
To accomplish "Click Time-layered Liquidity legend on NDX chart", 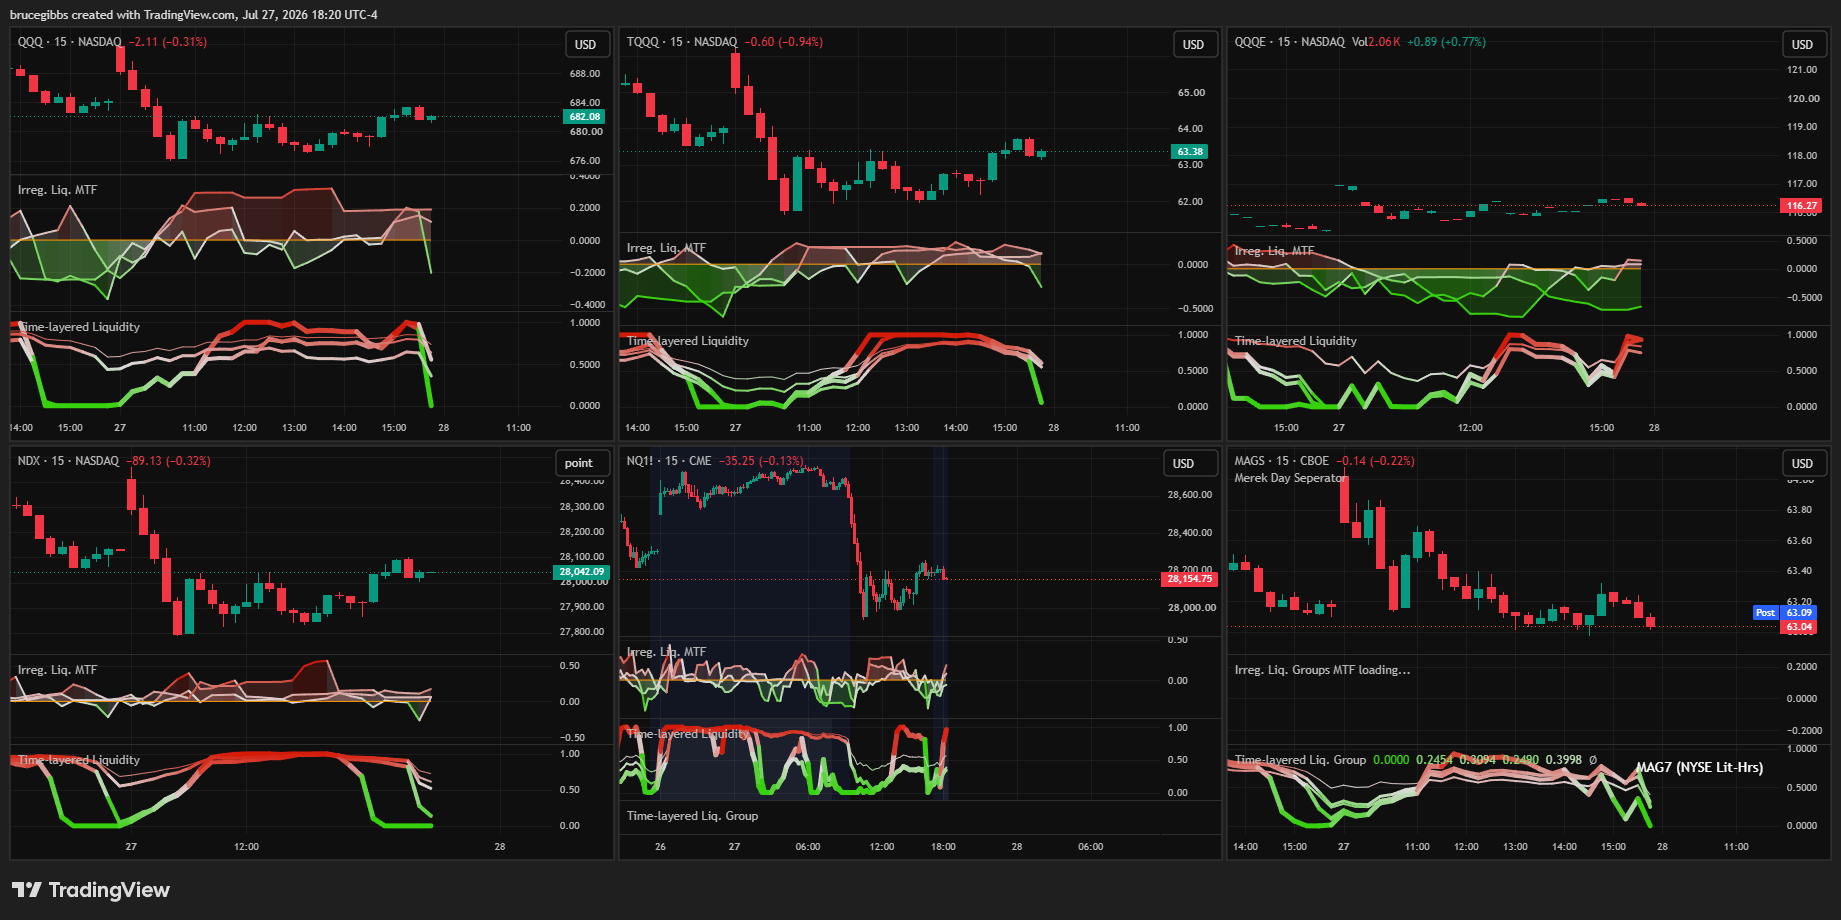I will tap(79, 760).
